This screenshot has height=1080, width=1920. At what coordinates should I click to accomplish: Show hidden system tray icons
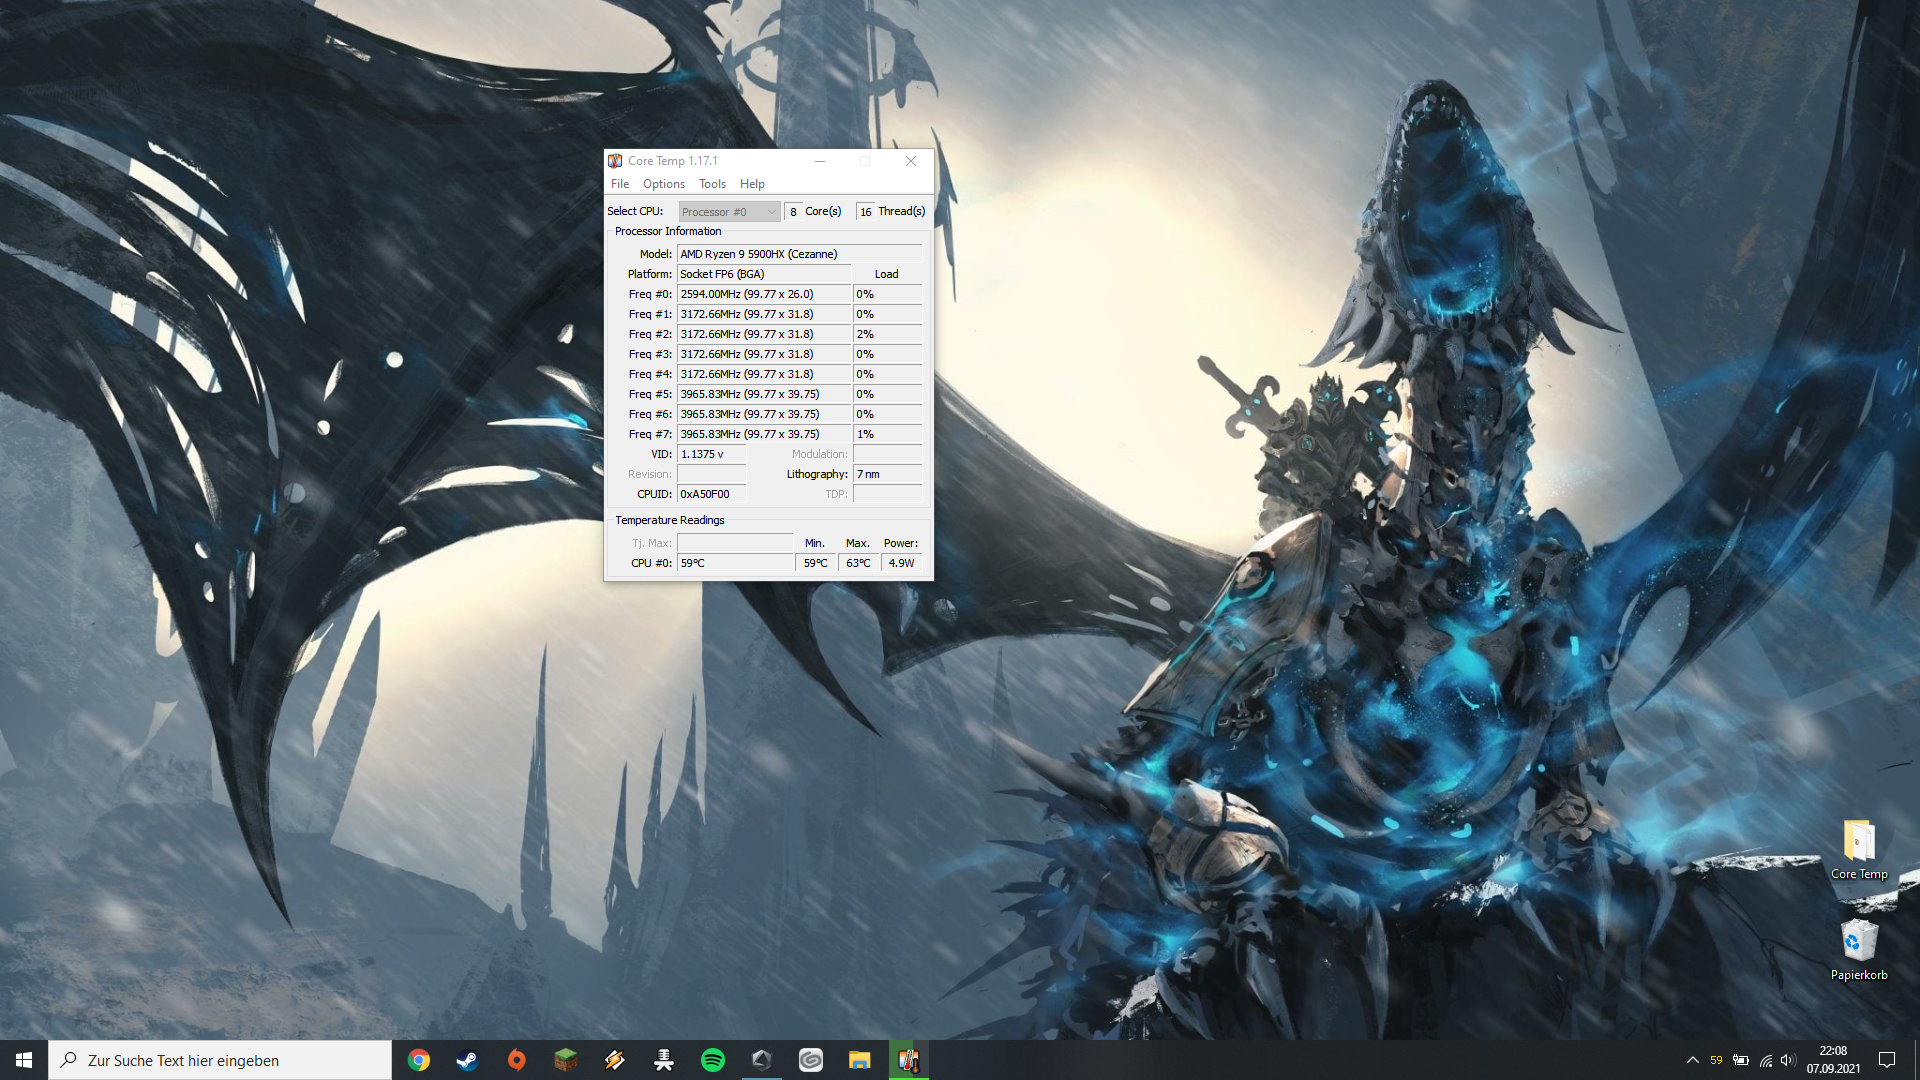point(1692,1060)
